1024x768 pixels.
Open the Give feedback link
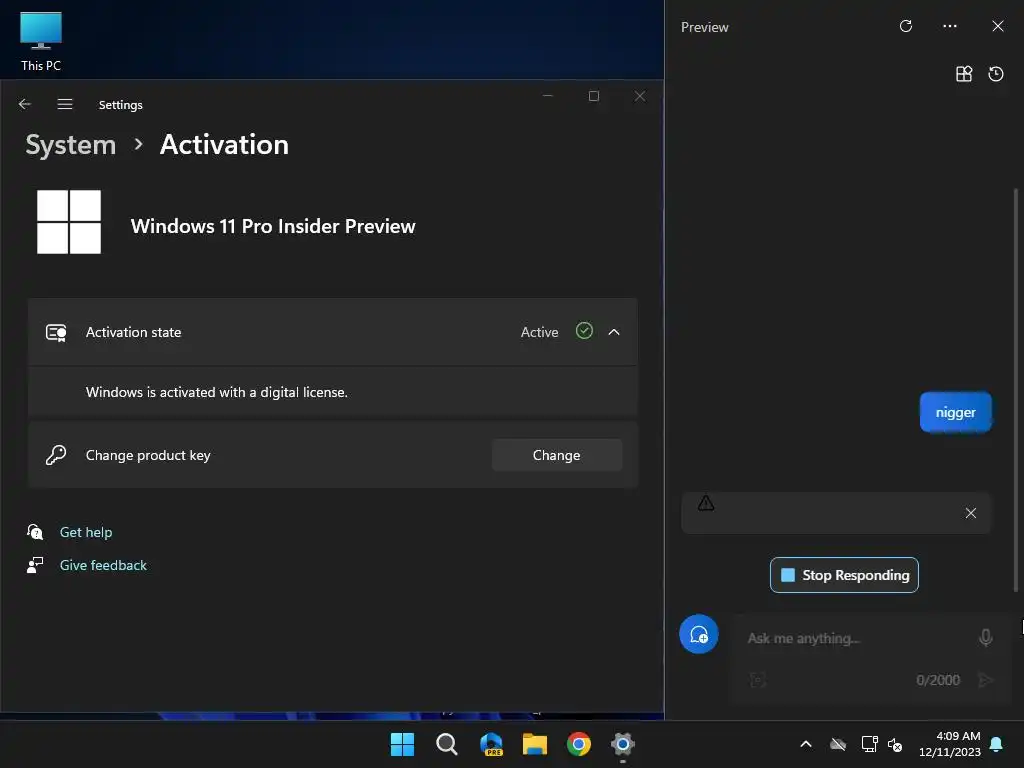tap(103, 566)
